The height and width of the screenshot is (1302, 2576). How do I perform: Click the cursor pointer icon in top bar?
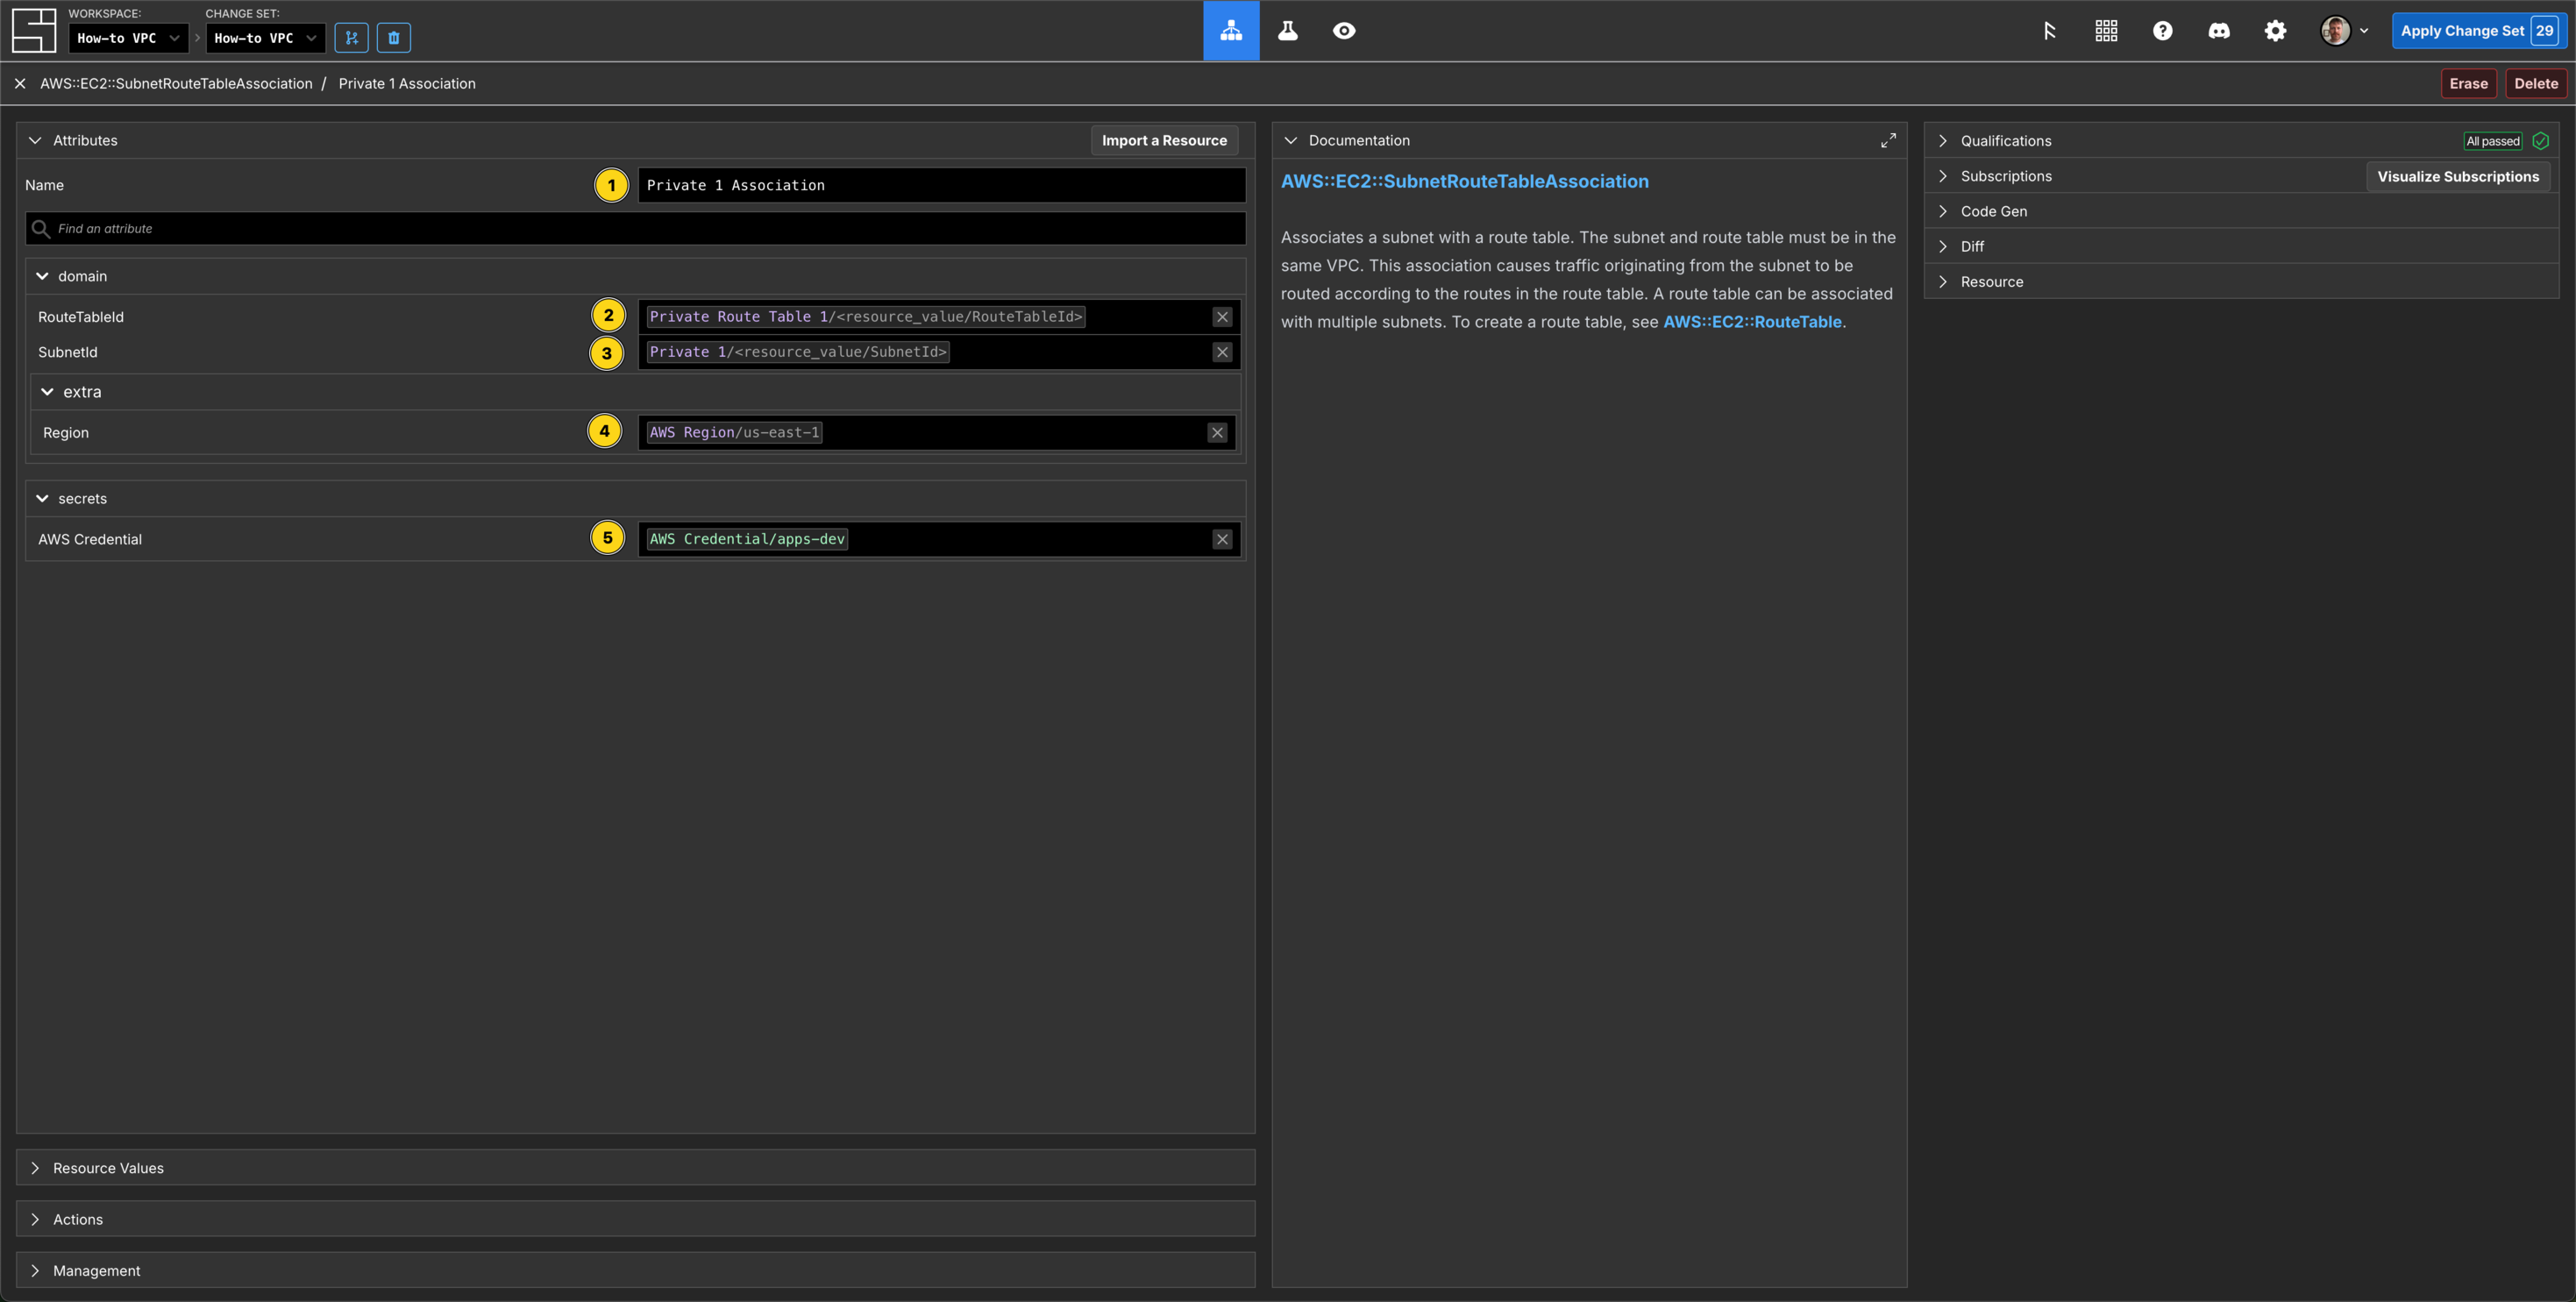pos(2050,31)
